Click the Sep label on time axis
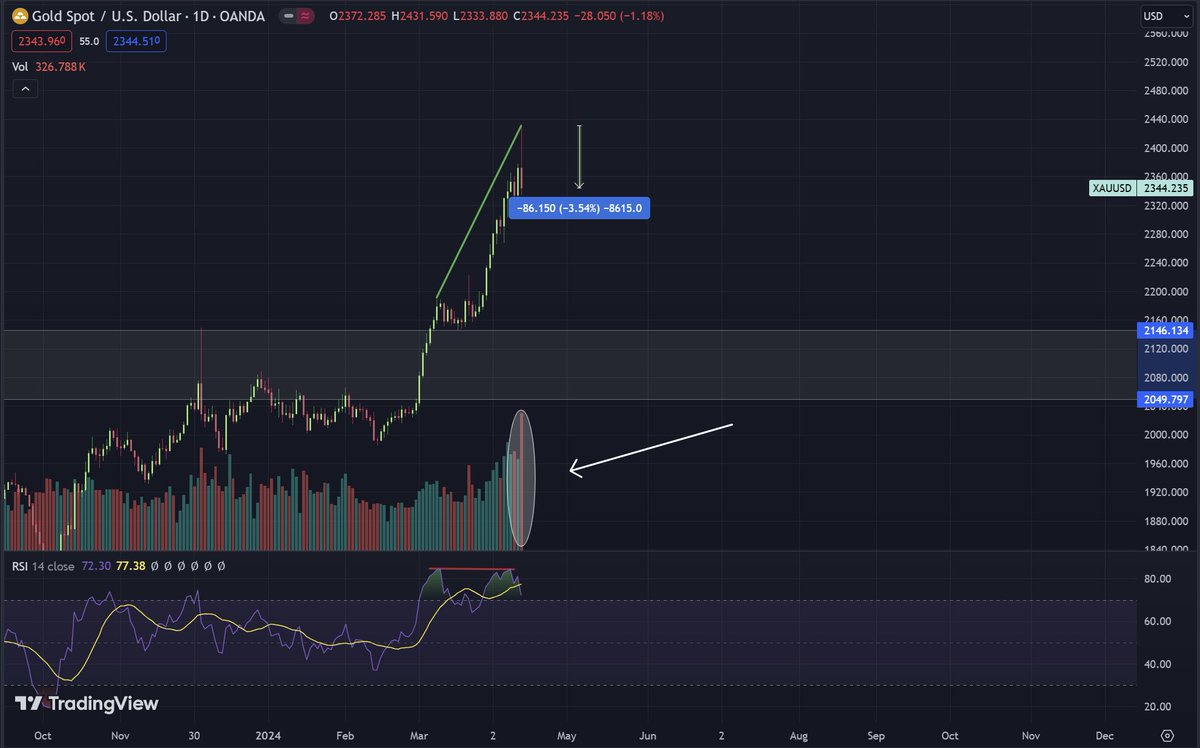This screenshot has width=1200, height=748. point(876,735)
